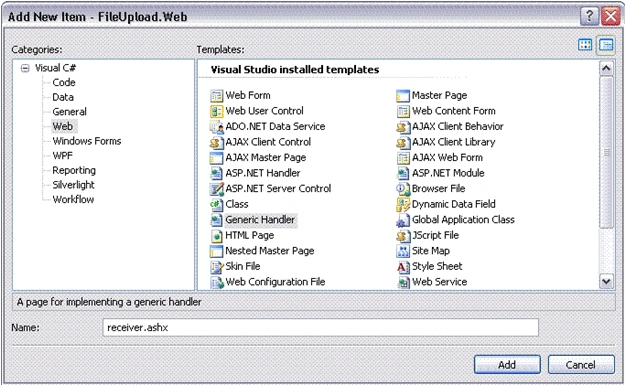The image size is (626, 385).
Task: Choose the Class template label
Action: point(237,204)
